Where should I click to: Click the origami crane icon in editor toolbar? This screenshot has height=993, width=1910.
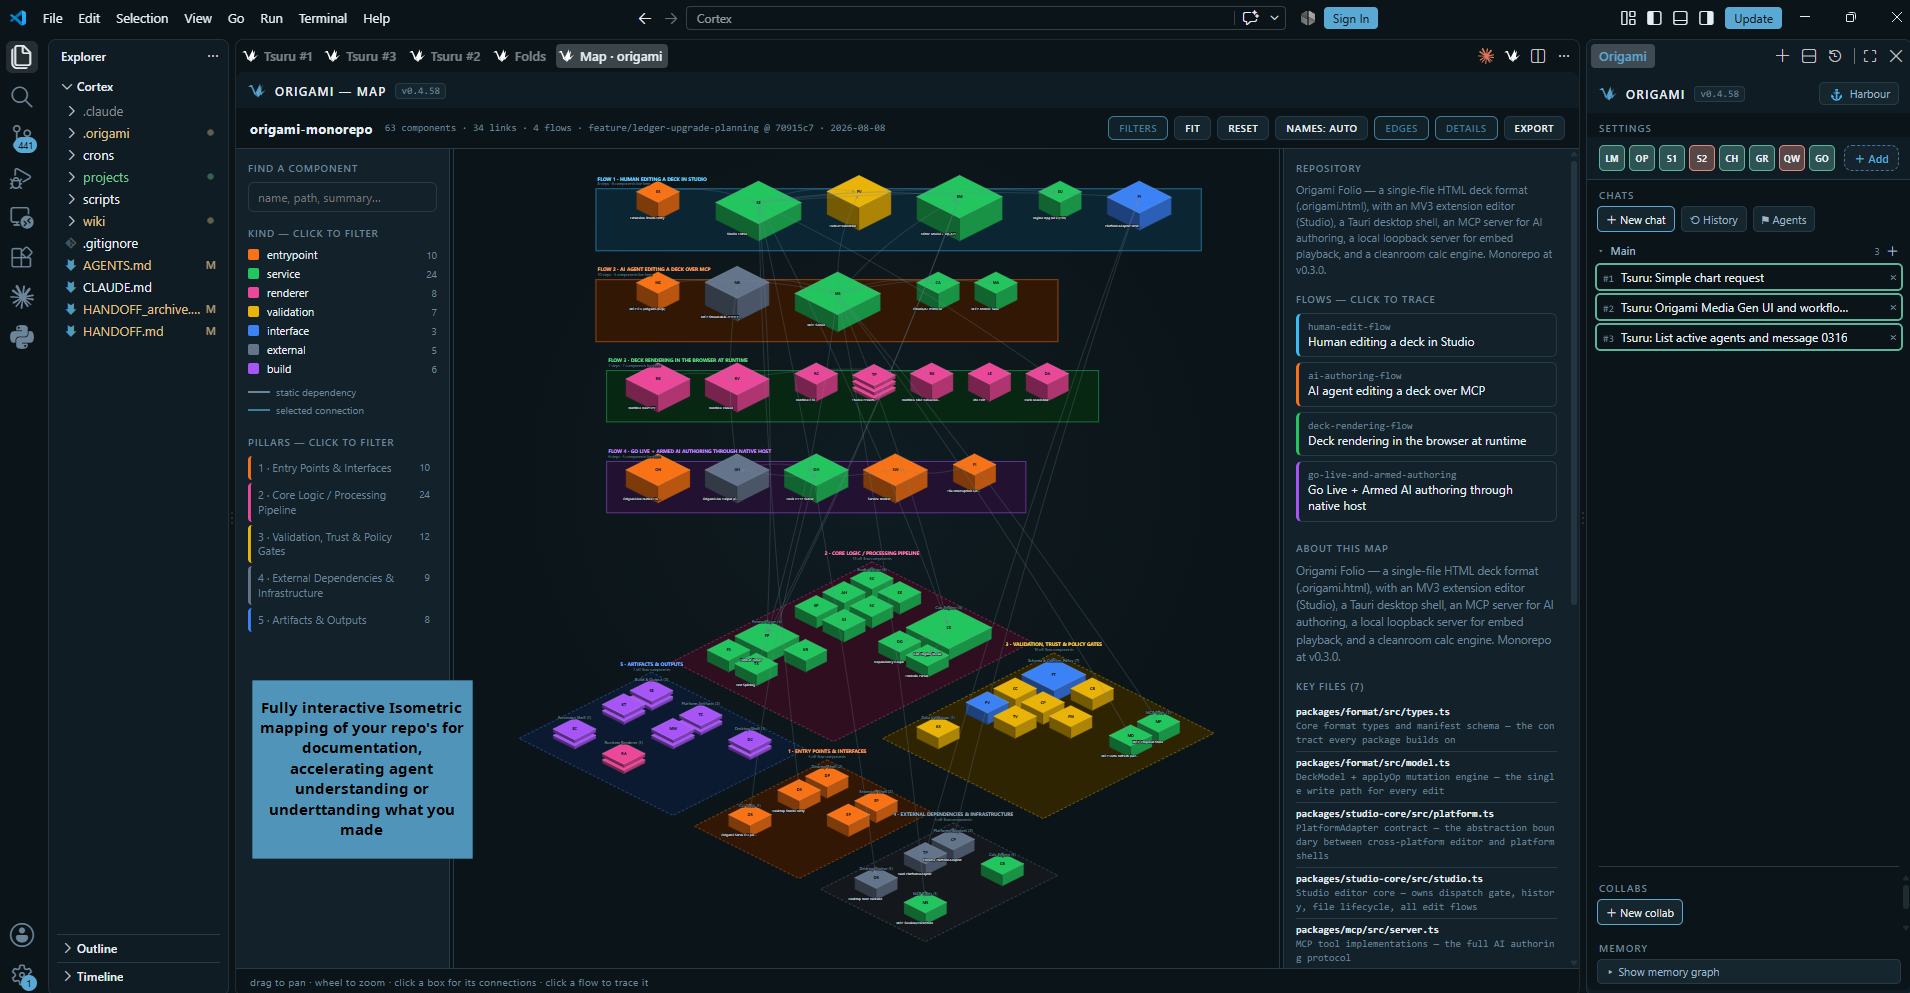pyautogui.click(x=1512, y=56)
